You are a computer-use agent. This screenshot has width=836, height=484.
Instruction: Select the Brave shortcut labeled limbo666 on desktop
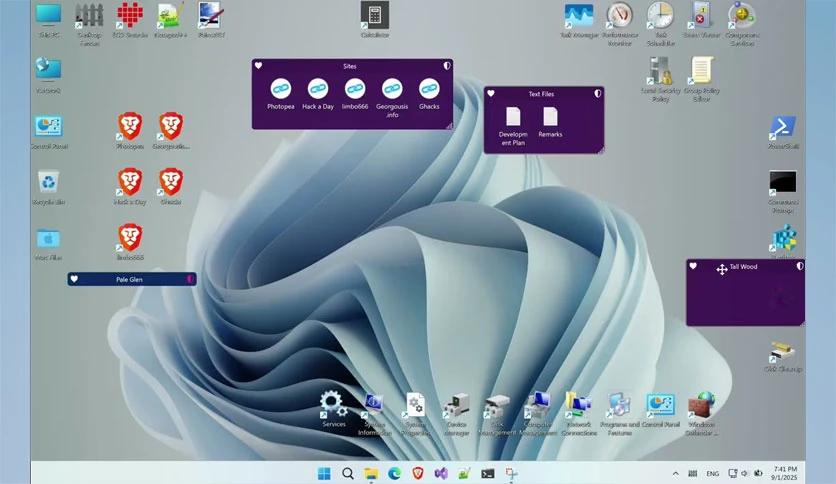pos(130,243)
